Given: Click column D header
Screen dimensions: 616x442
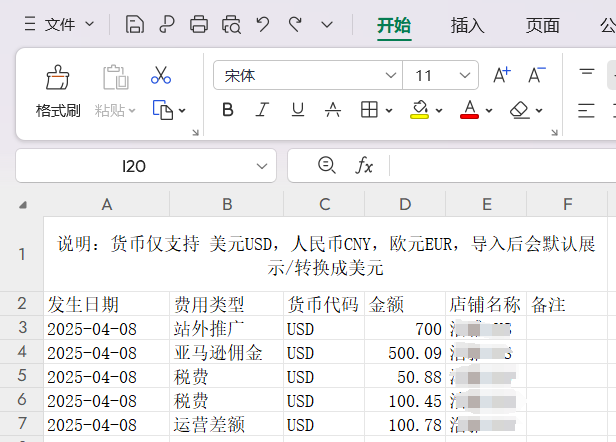Looking at the screenshot, I should coord(404,205).
